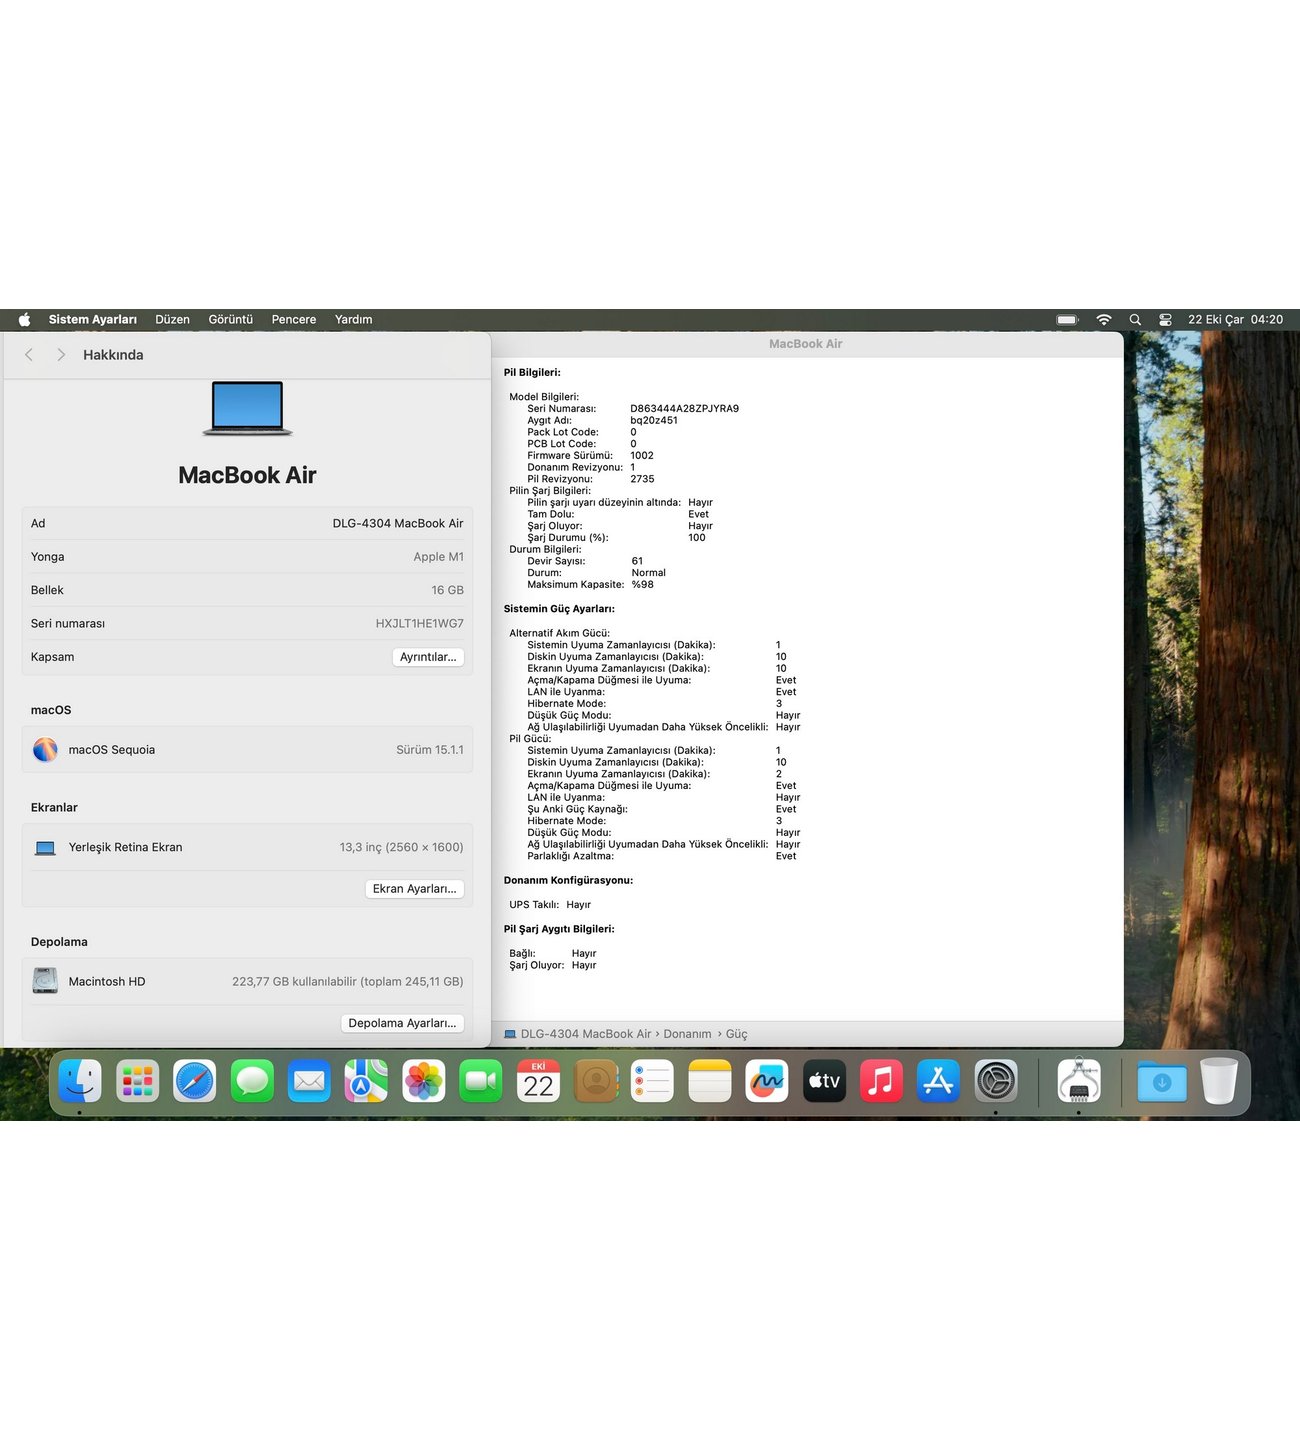Click the Yerleşik Retina Ekran row
Screen dimensions: 1300x1430
click(x=247, y=848)
